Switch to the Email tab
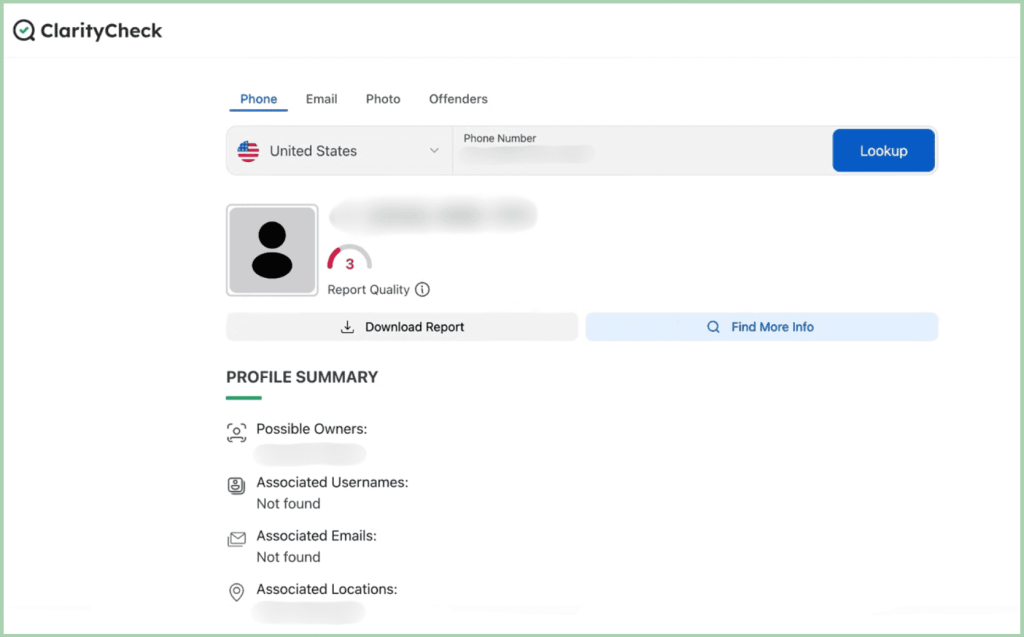 [x=321, y=99]
